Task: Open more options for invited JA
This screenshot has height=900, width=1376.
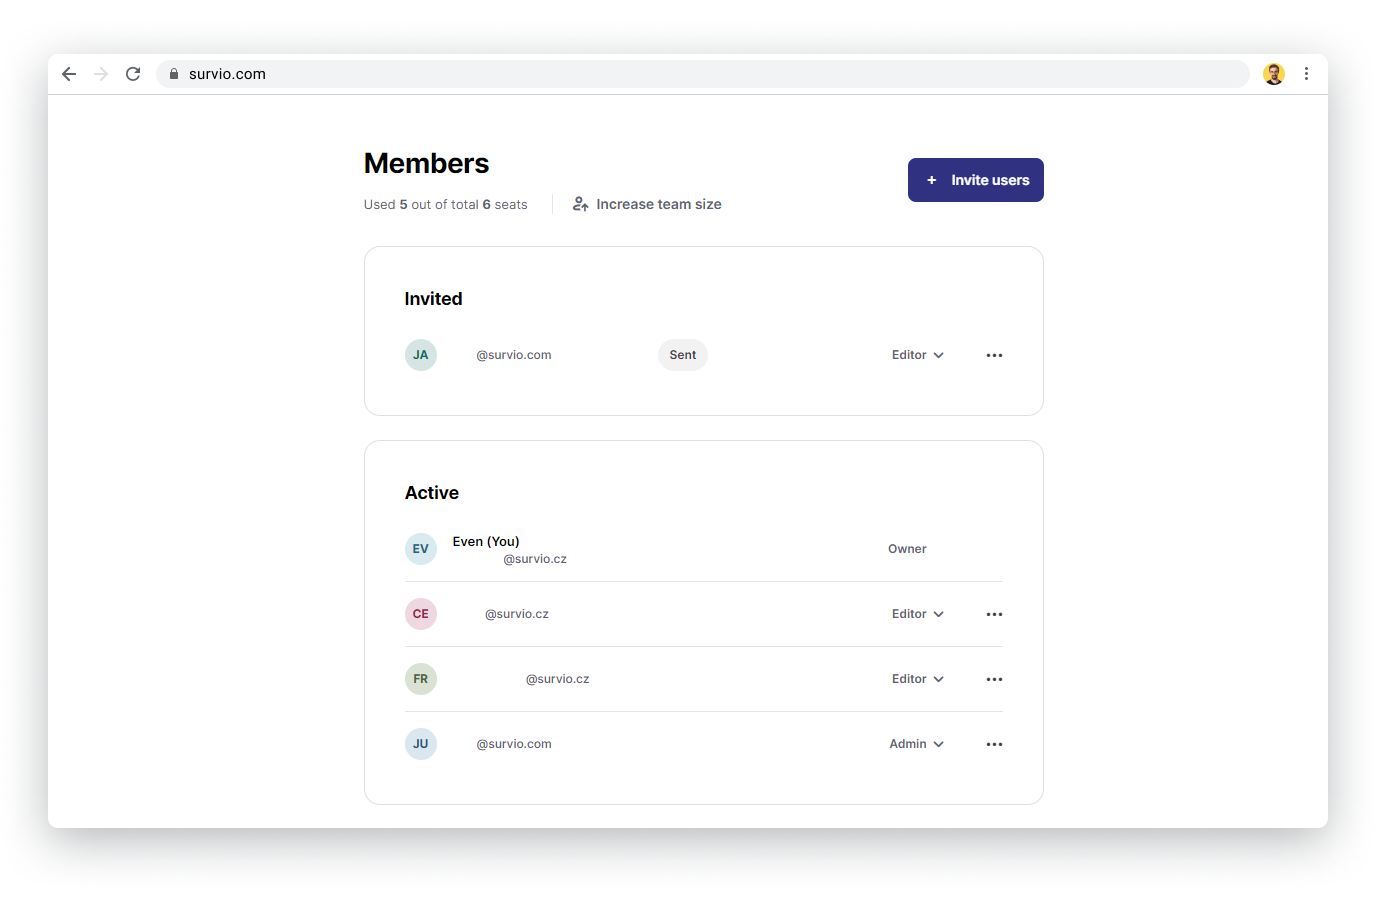Action: pyautogui.click(x=994, y=355)
